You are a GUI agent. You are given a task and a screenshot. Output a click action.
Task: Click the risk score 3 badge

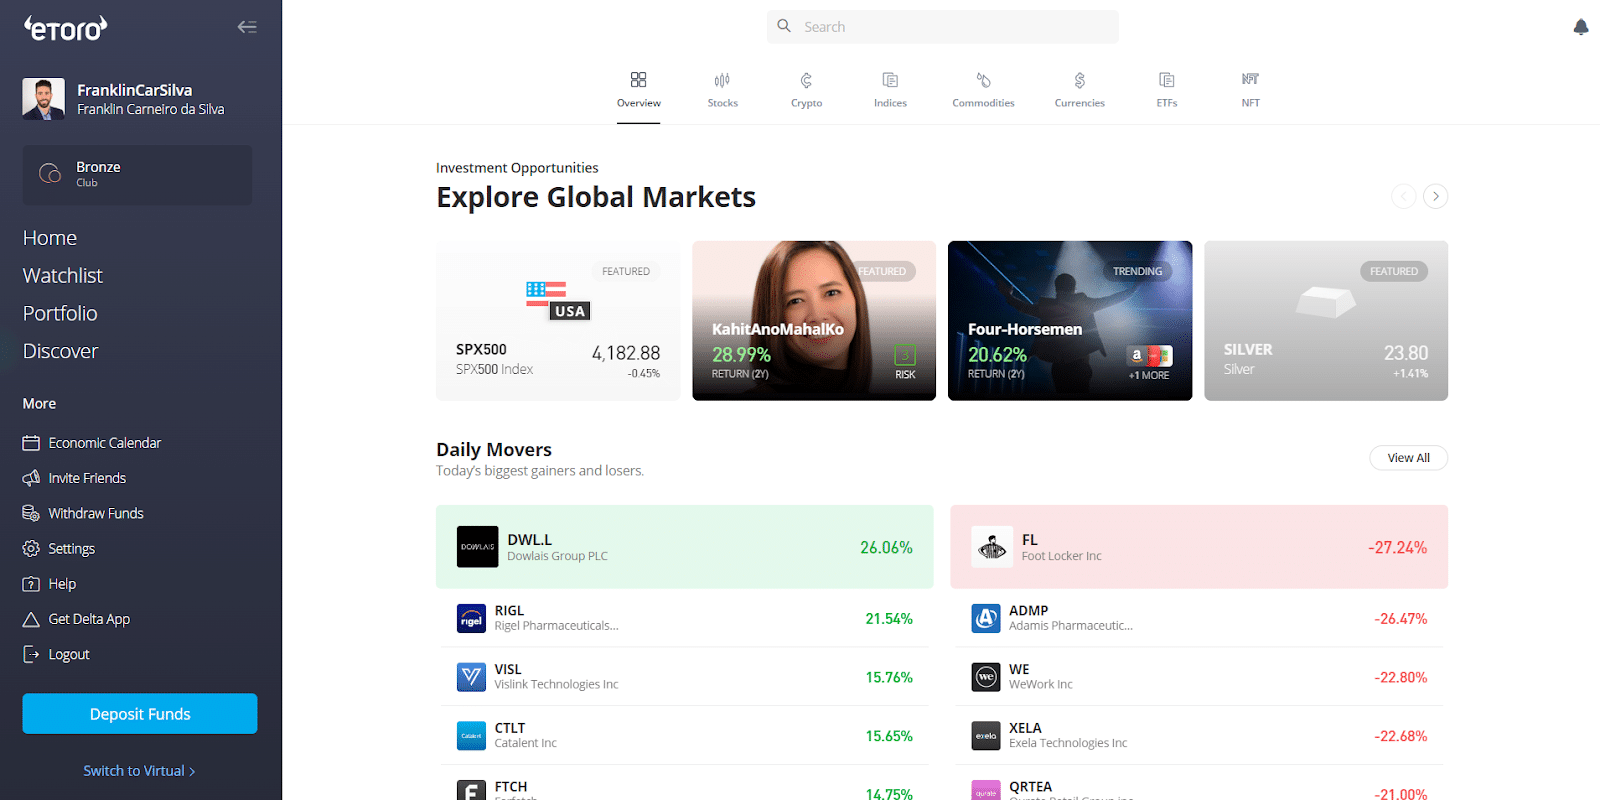pos(905,355)
